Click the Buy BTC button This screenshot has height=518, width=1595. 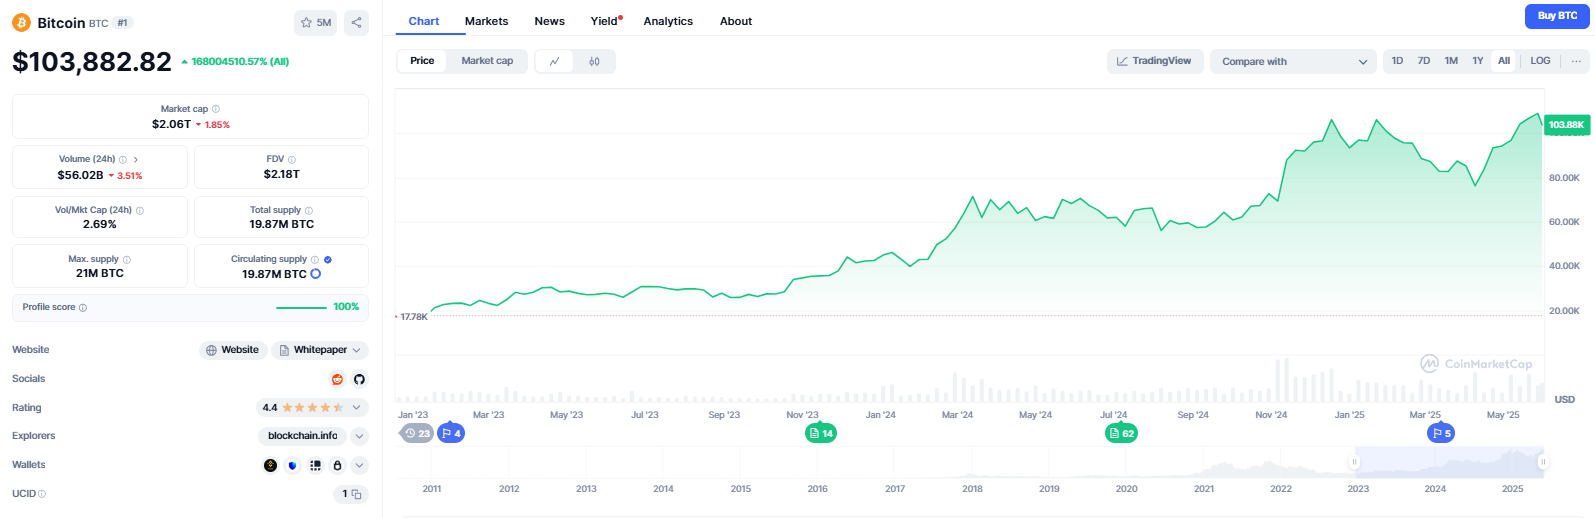1557,16
